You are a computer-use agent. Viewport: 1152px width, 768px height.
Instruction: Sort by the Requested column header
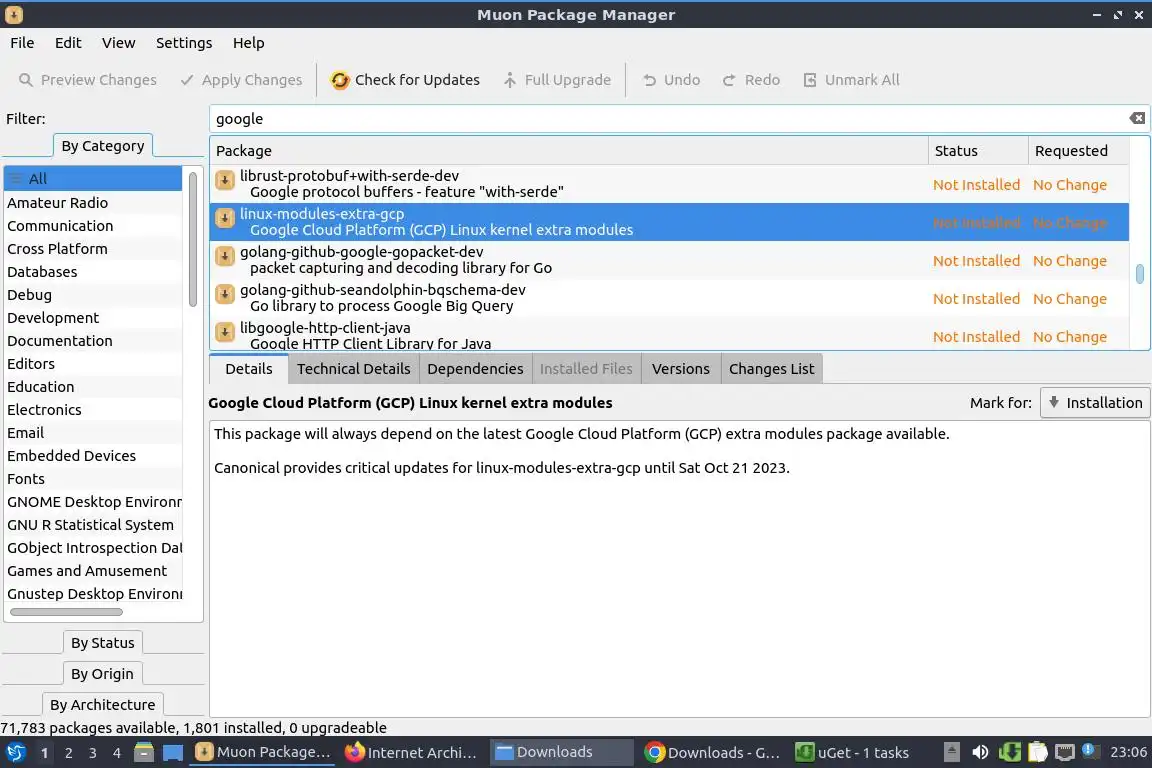pyautogui.click(x=1078, y=151)
